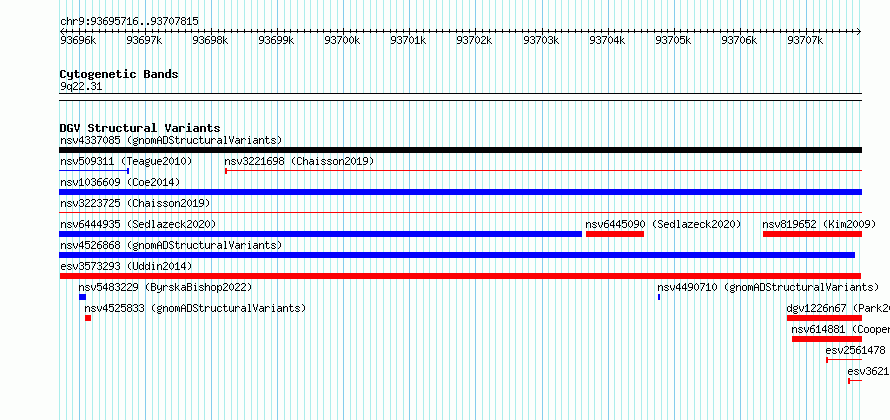The image size is (890, 420).
Task: Click the red esv3573293 variant bar
Action: pos(460,276)
